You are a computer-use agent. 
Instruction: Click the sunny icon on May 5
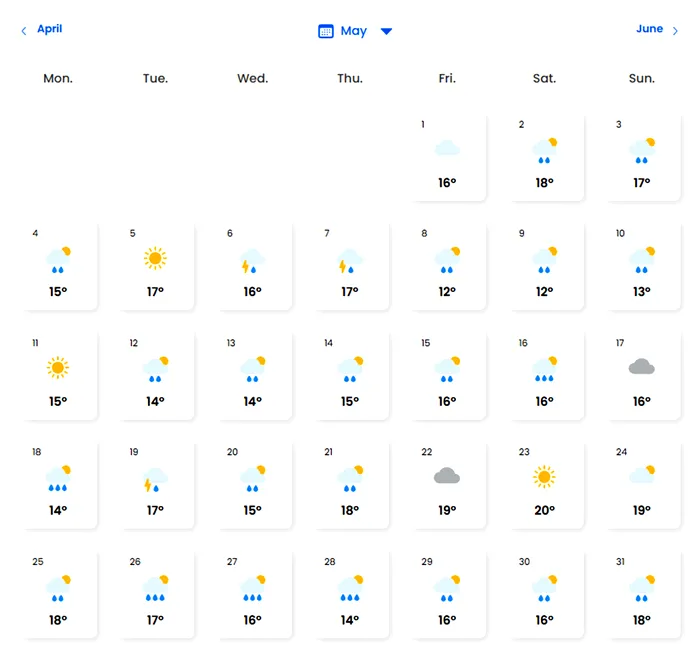click(154, 259)
